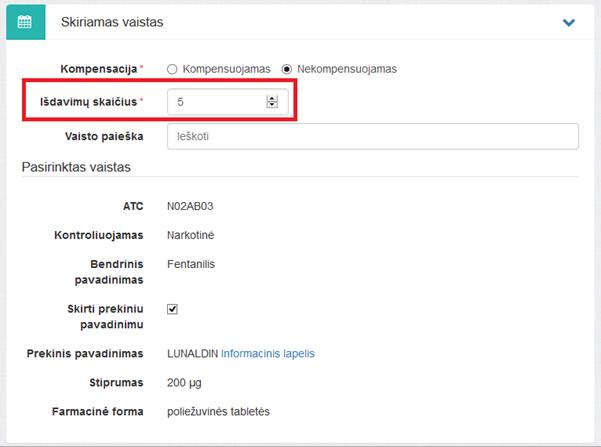The width and height of the screenshot is (601, 447).
Task: Click the 200 µg strength value
Action: point(185,382)
